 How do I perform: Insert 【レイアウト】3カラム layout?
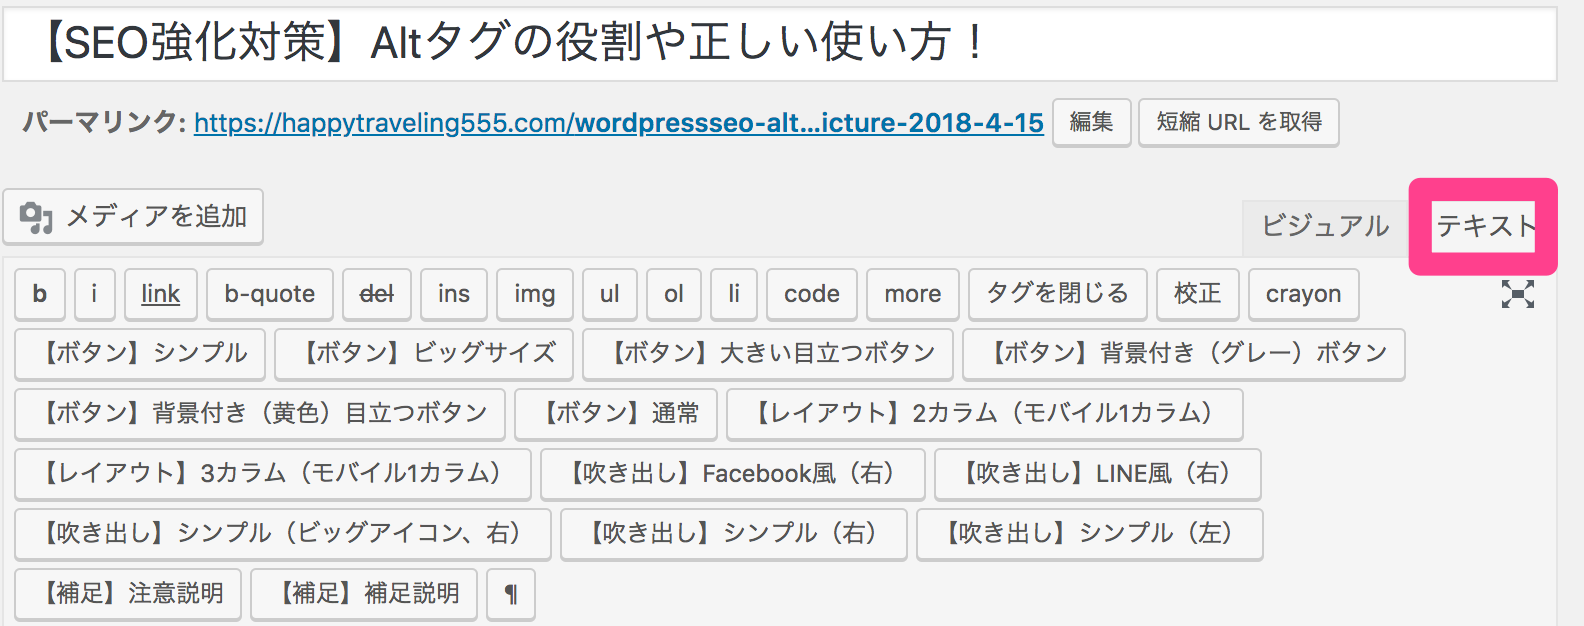[x=273, y=474]
